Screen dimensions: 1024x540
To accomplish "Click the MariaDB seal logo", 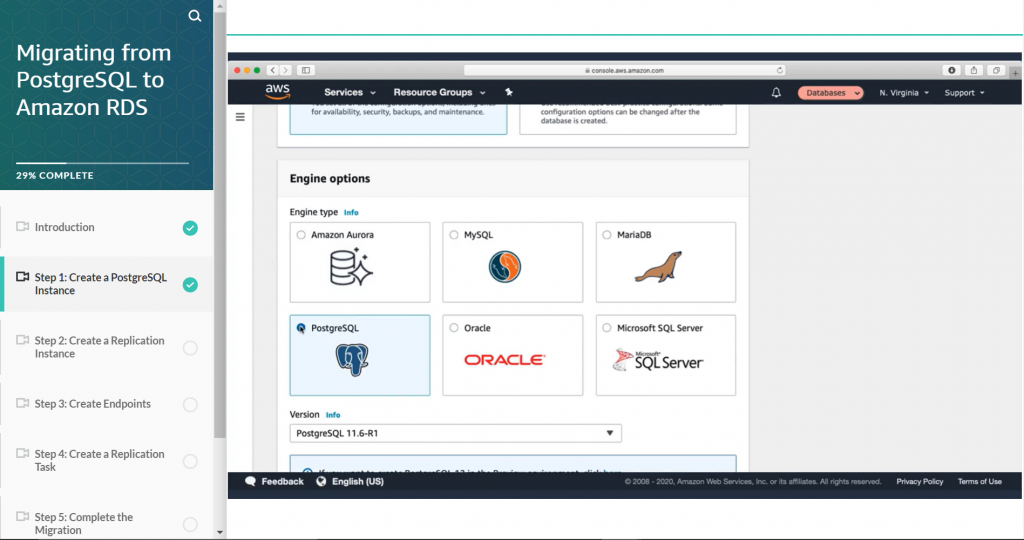I will 657,267.
